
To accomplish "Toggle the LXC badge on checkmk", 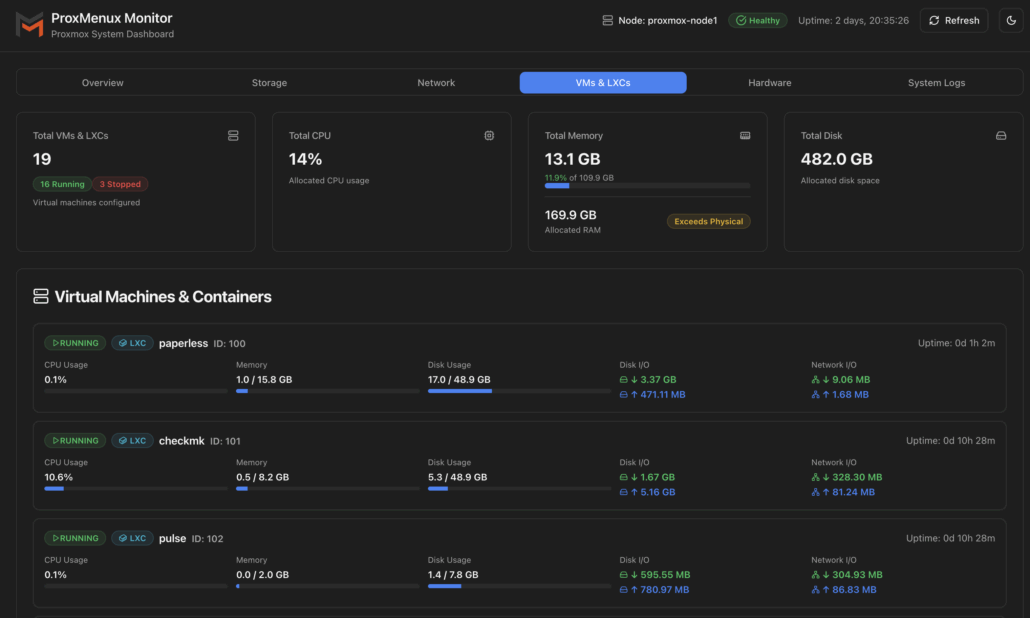I will 132,440.
